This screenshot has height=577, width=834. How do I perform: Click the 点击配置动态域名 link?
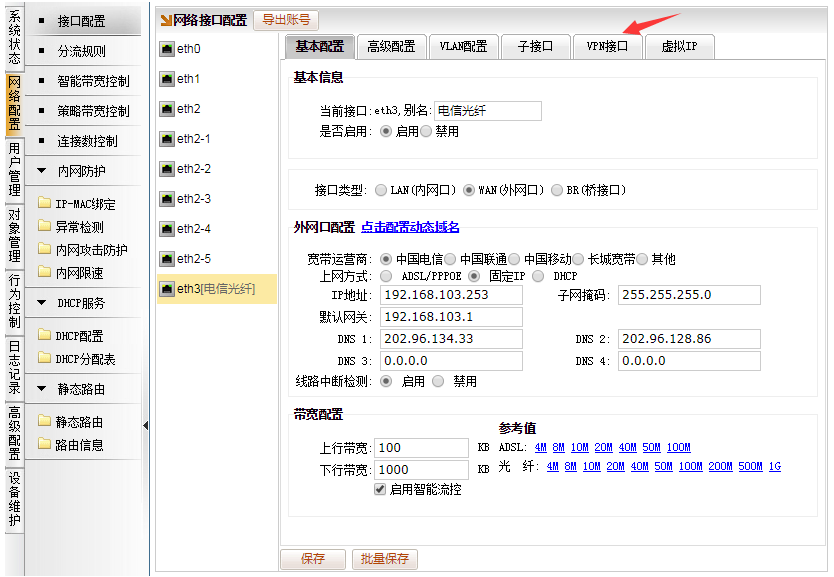pyautogui.click(x=410, y=227)
